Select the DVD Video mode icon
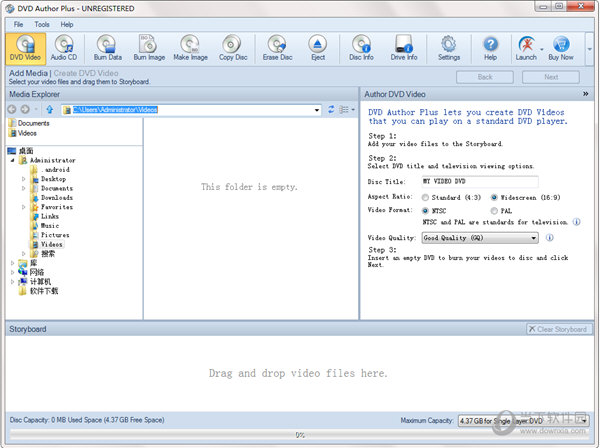The image size is (600, 448). pyautogui.click(x=25, y=48)
